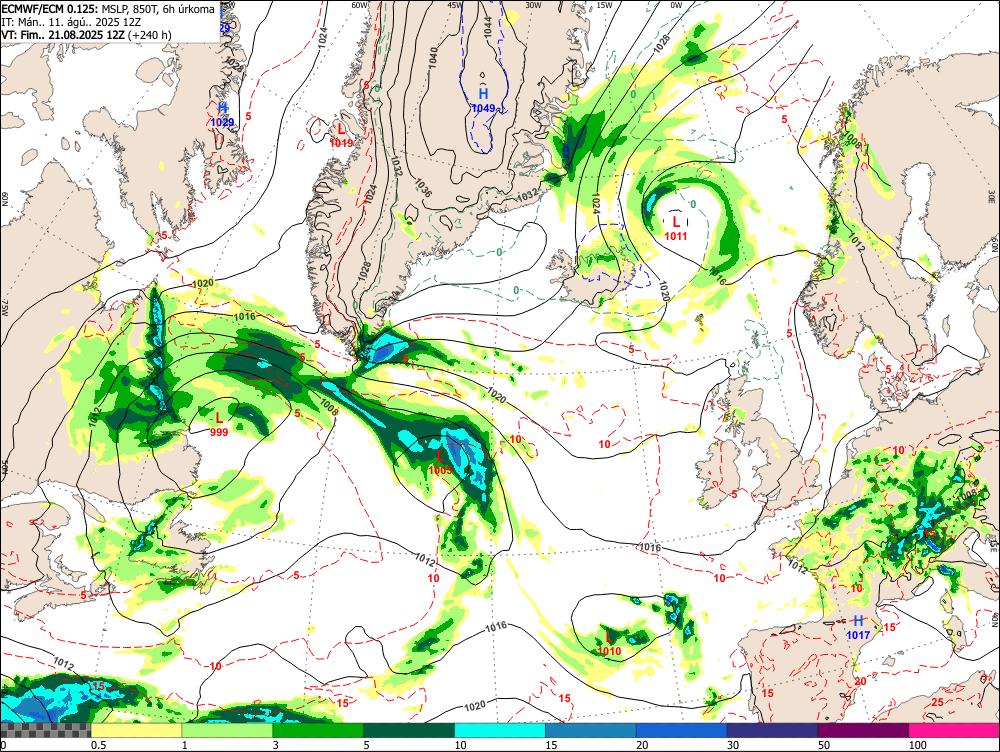
Task: Click the '0.5' legend scale value
Action: [98, 745]
